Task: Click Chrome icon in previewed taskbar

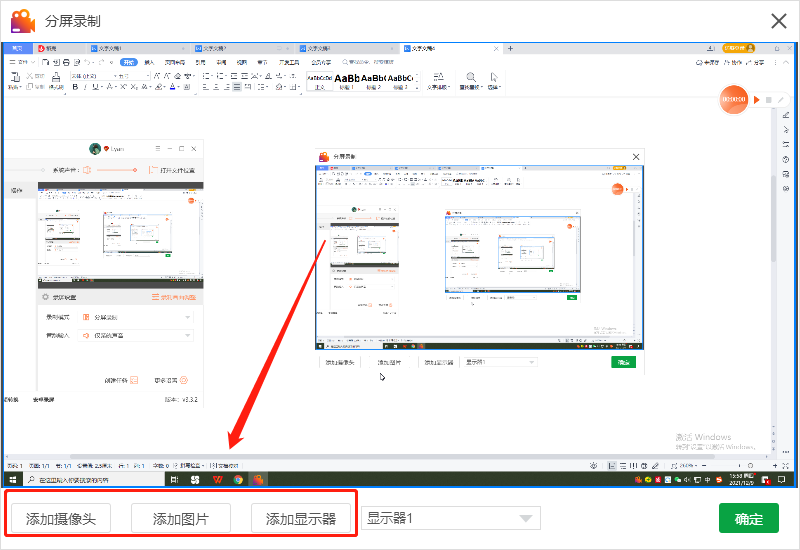Action: (x=238, y=480)
